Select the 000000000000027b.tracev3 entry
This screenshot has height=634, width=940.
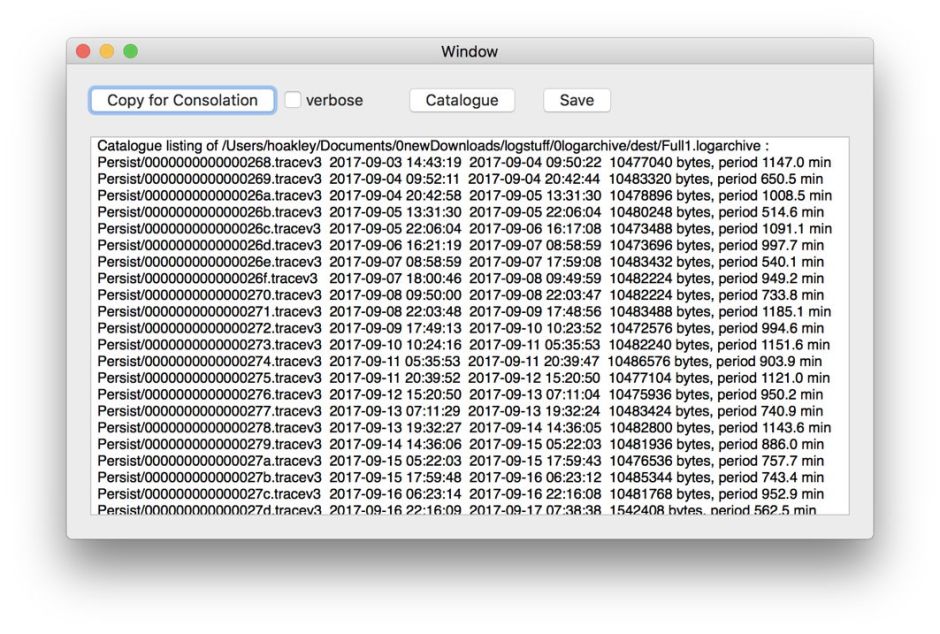pyautogui.click(x=209, y=477)
